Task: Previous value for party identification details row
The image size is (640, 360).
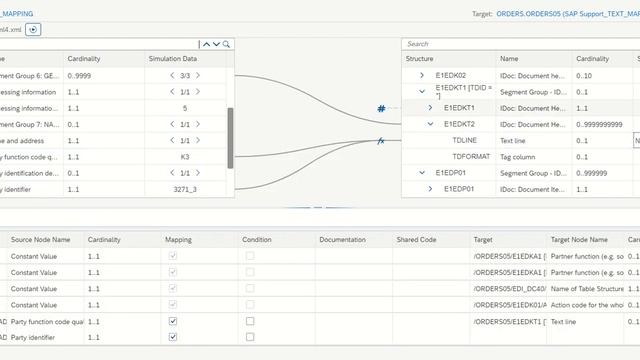Action: click(x=172, y=173)
